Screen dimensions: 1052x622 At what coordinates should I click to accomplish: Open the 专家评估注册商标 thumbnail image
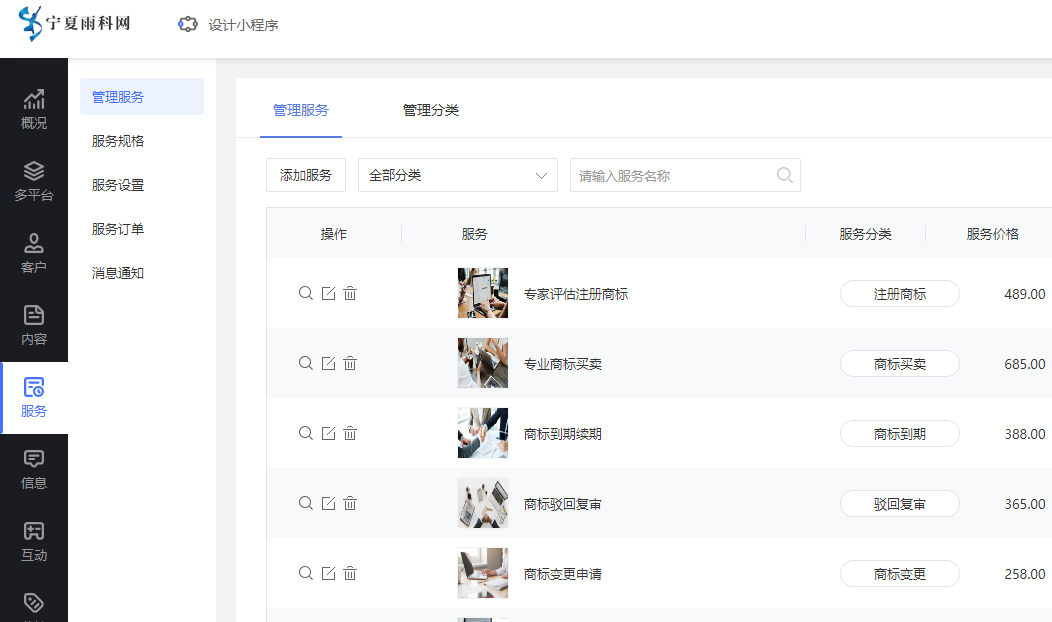(x=483, y=293)
